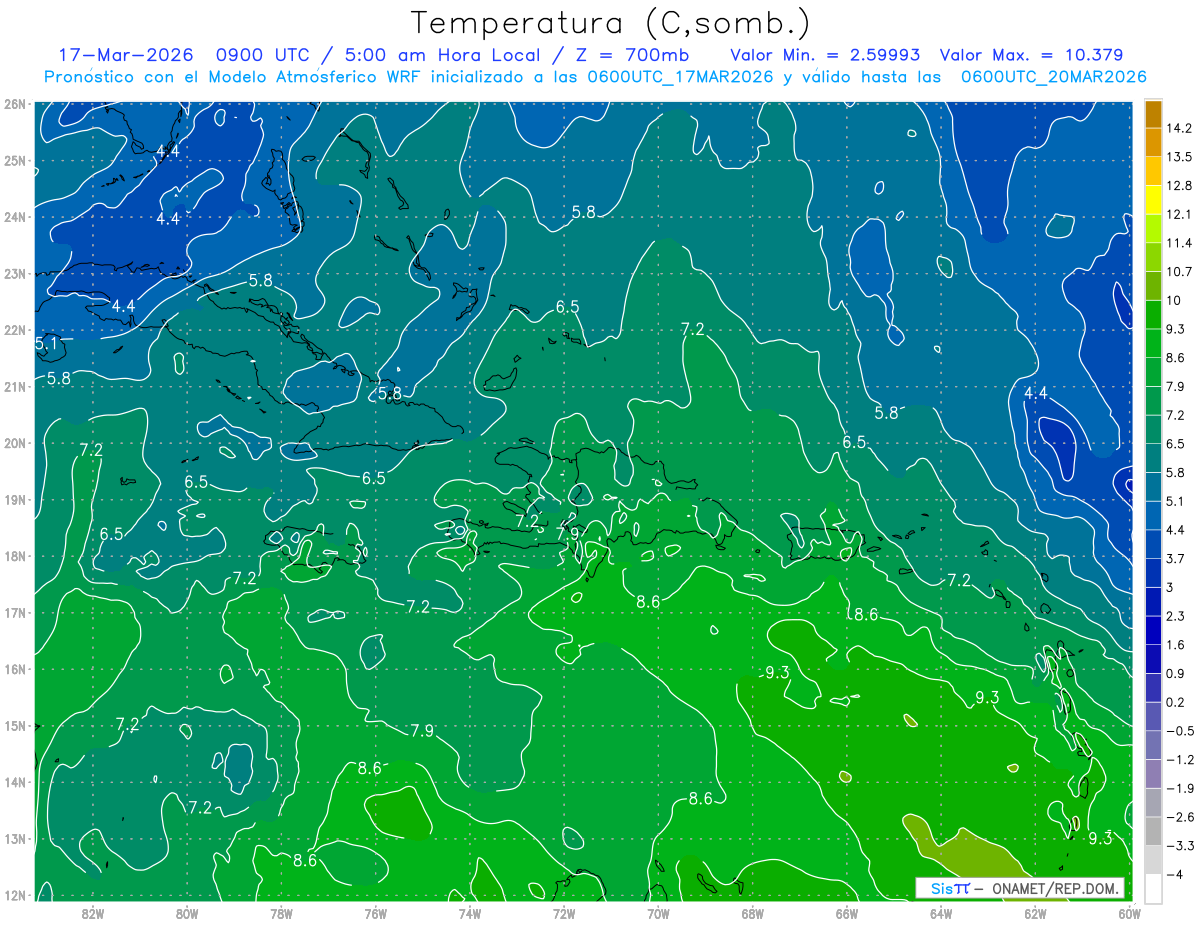
Task: Click the 72W longitude axis label
Action: [x=564, y=914]
